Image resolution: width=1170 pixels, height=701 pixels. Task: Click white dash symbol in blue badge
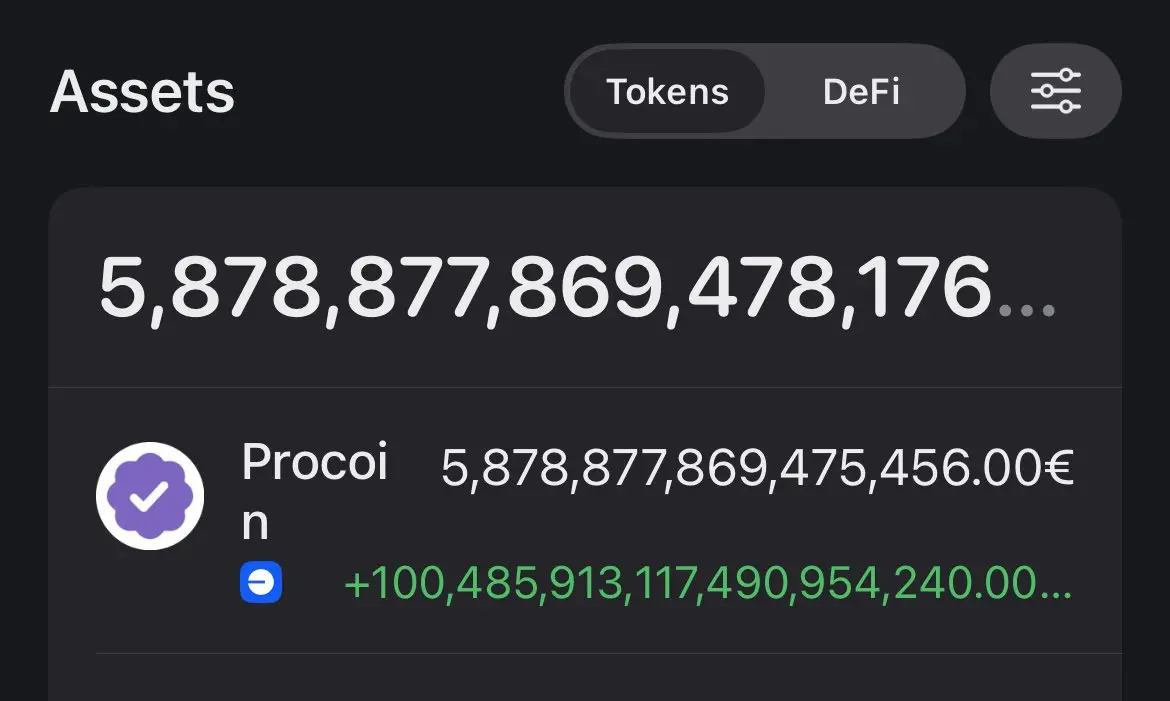261,582
